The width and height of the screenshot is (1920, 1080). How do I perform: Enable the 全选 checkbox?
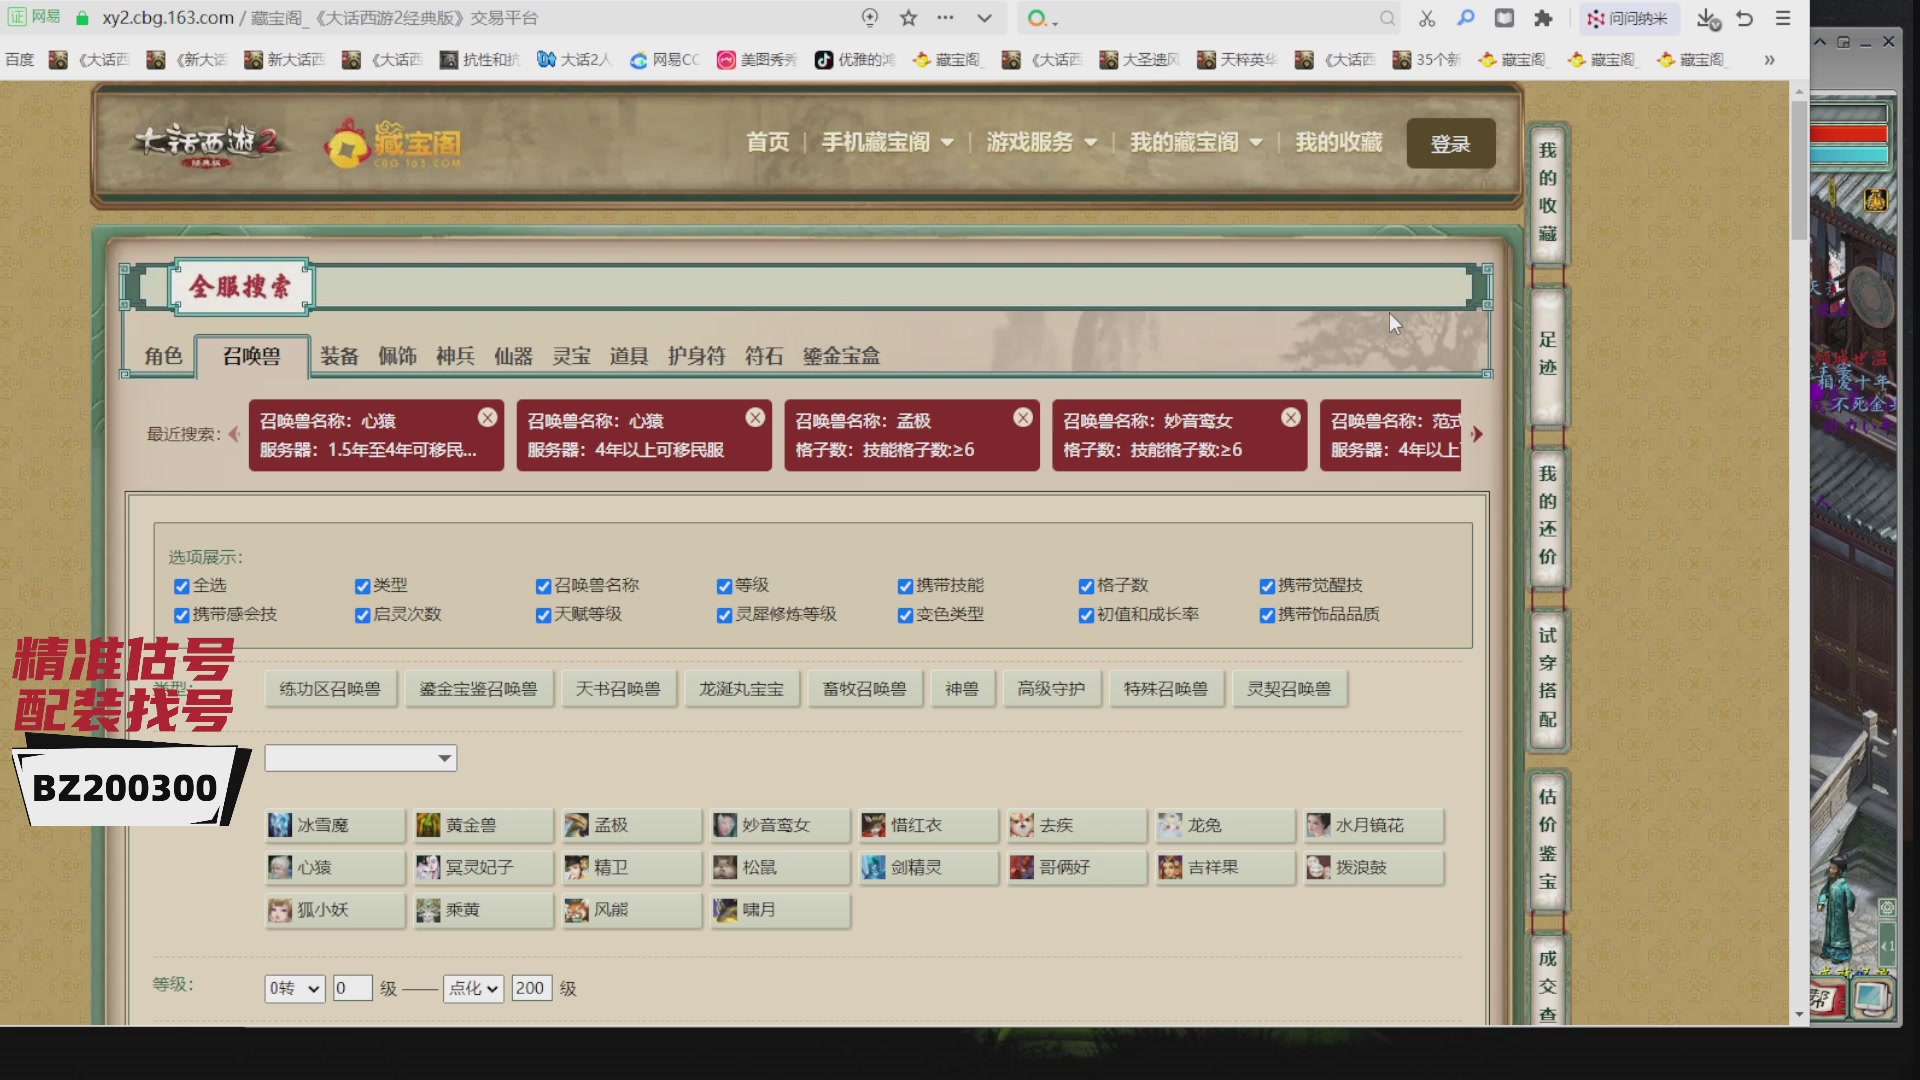click(x=181, y=587)
